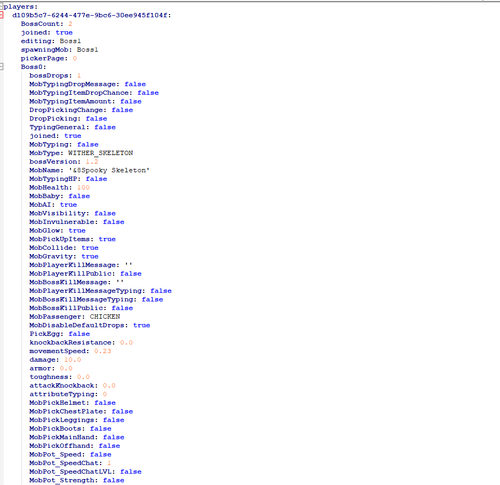
Task: Click 'MobDisableDefaultDrops: true'
Action: [x=90, y=326]
